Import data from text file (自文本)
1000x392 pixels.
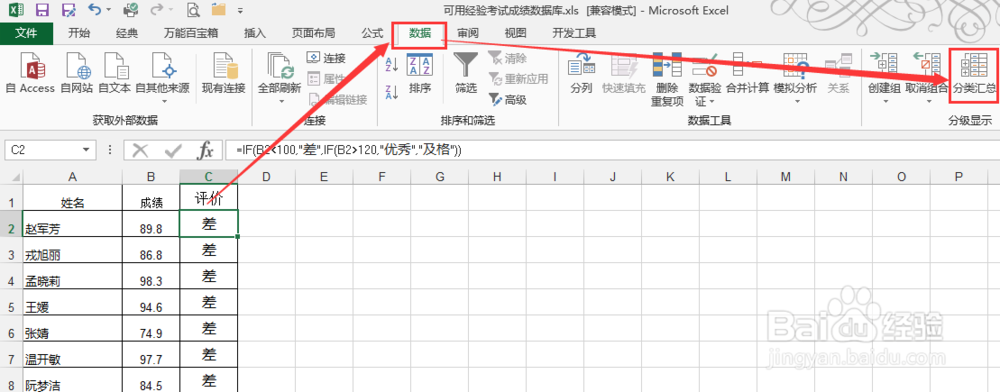click(114, 74)
